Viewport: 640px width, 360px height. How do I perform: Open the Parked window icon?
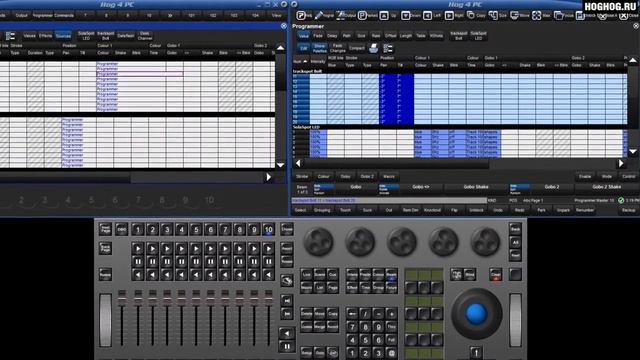(368, 16)
